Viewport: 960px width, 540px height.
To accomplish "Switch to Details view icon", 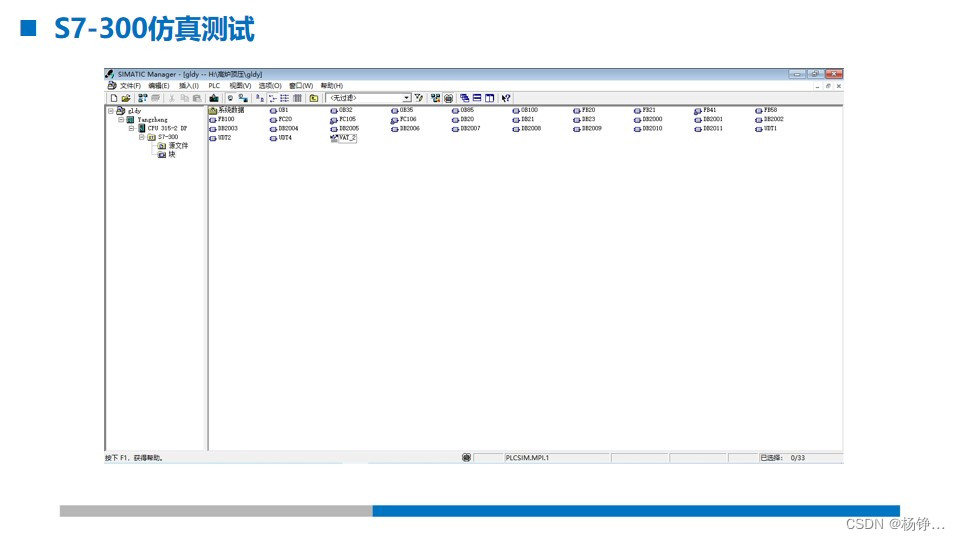I will (298, 98).
